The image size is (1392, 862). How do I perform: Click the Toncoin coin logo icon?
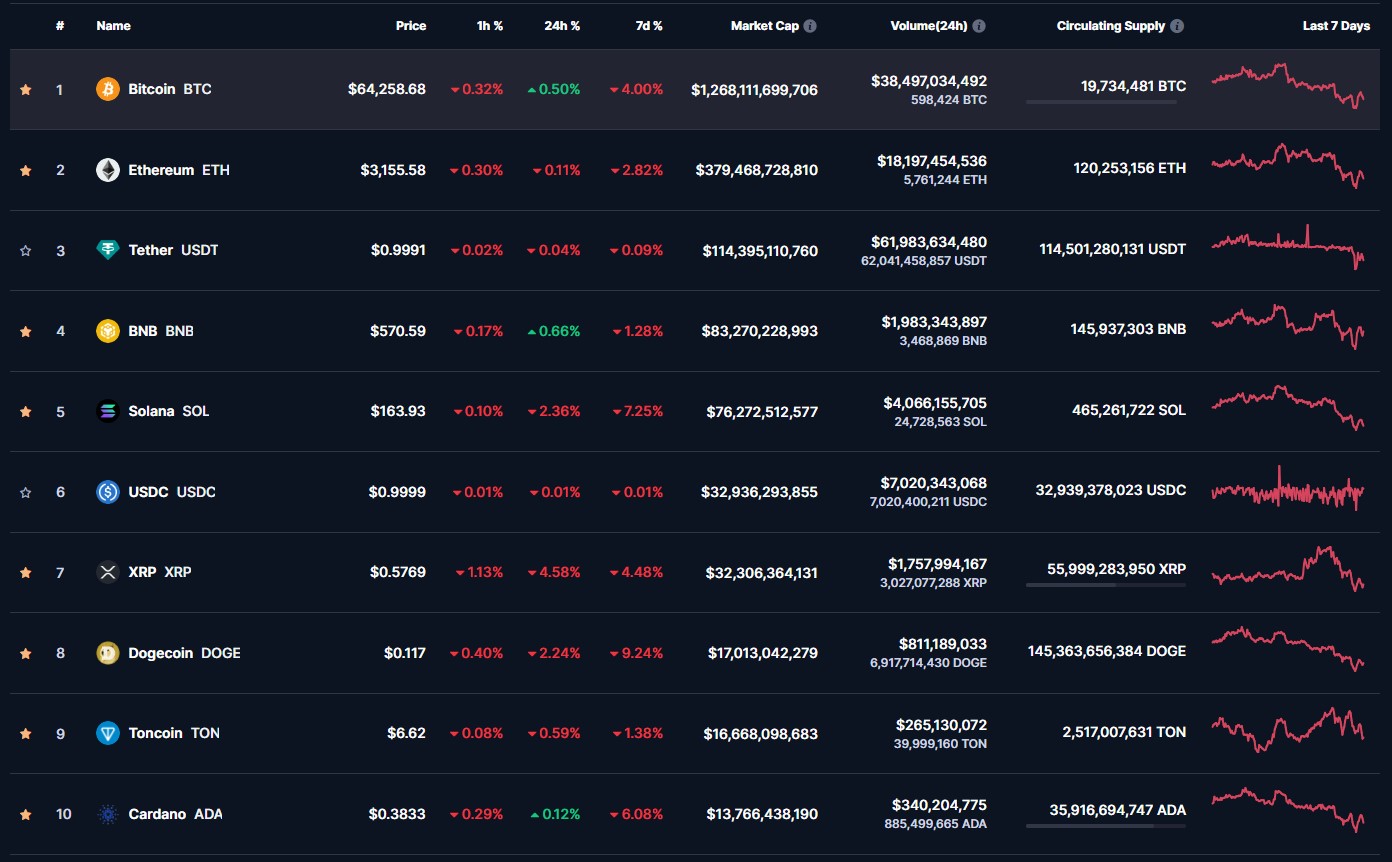[x=107, y=733]
